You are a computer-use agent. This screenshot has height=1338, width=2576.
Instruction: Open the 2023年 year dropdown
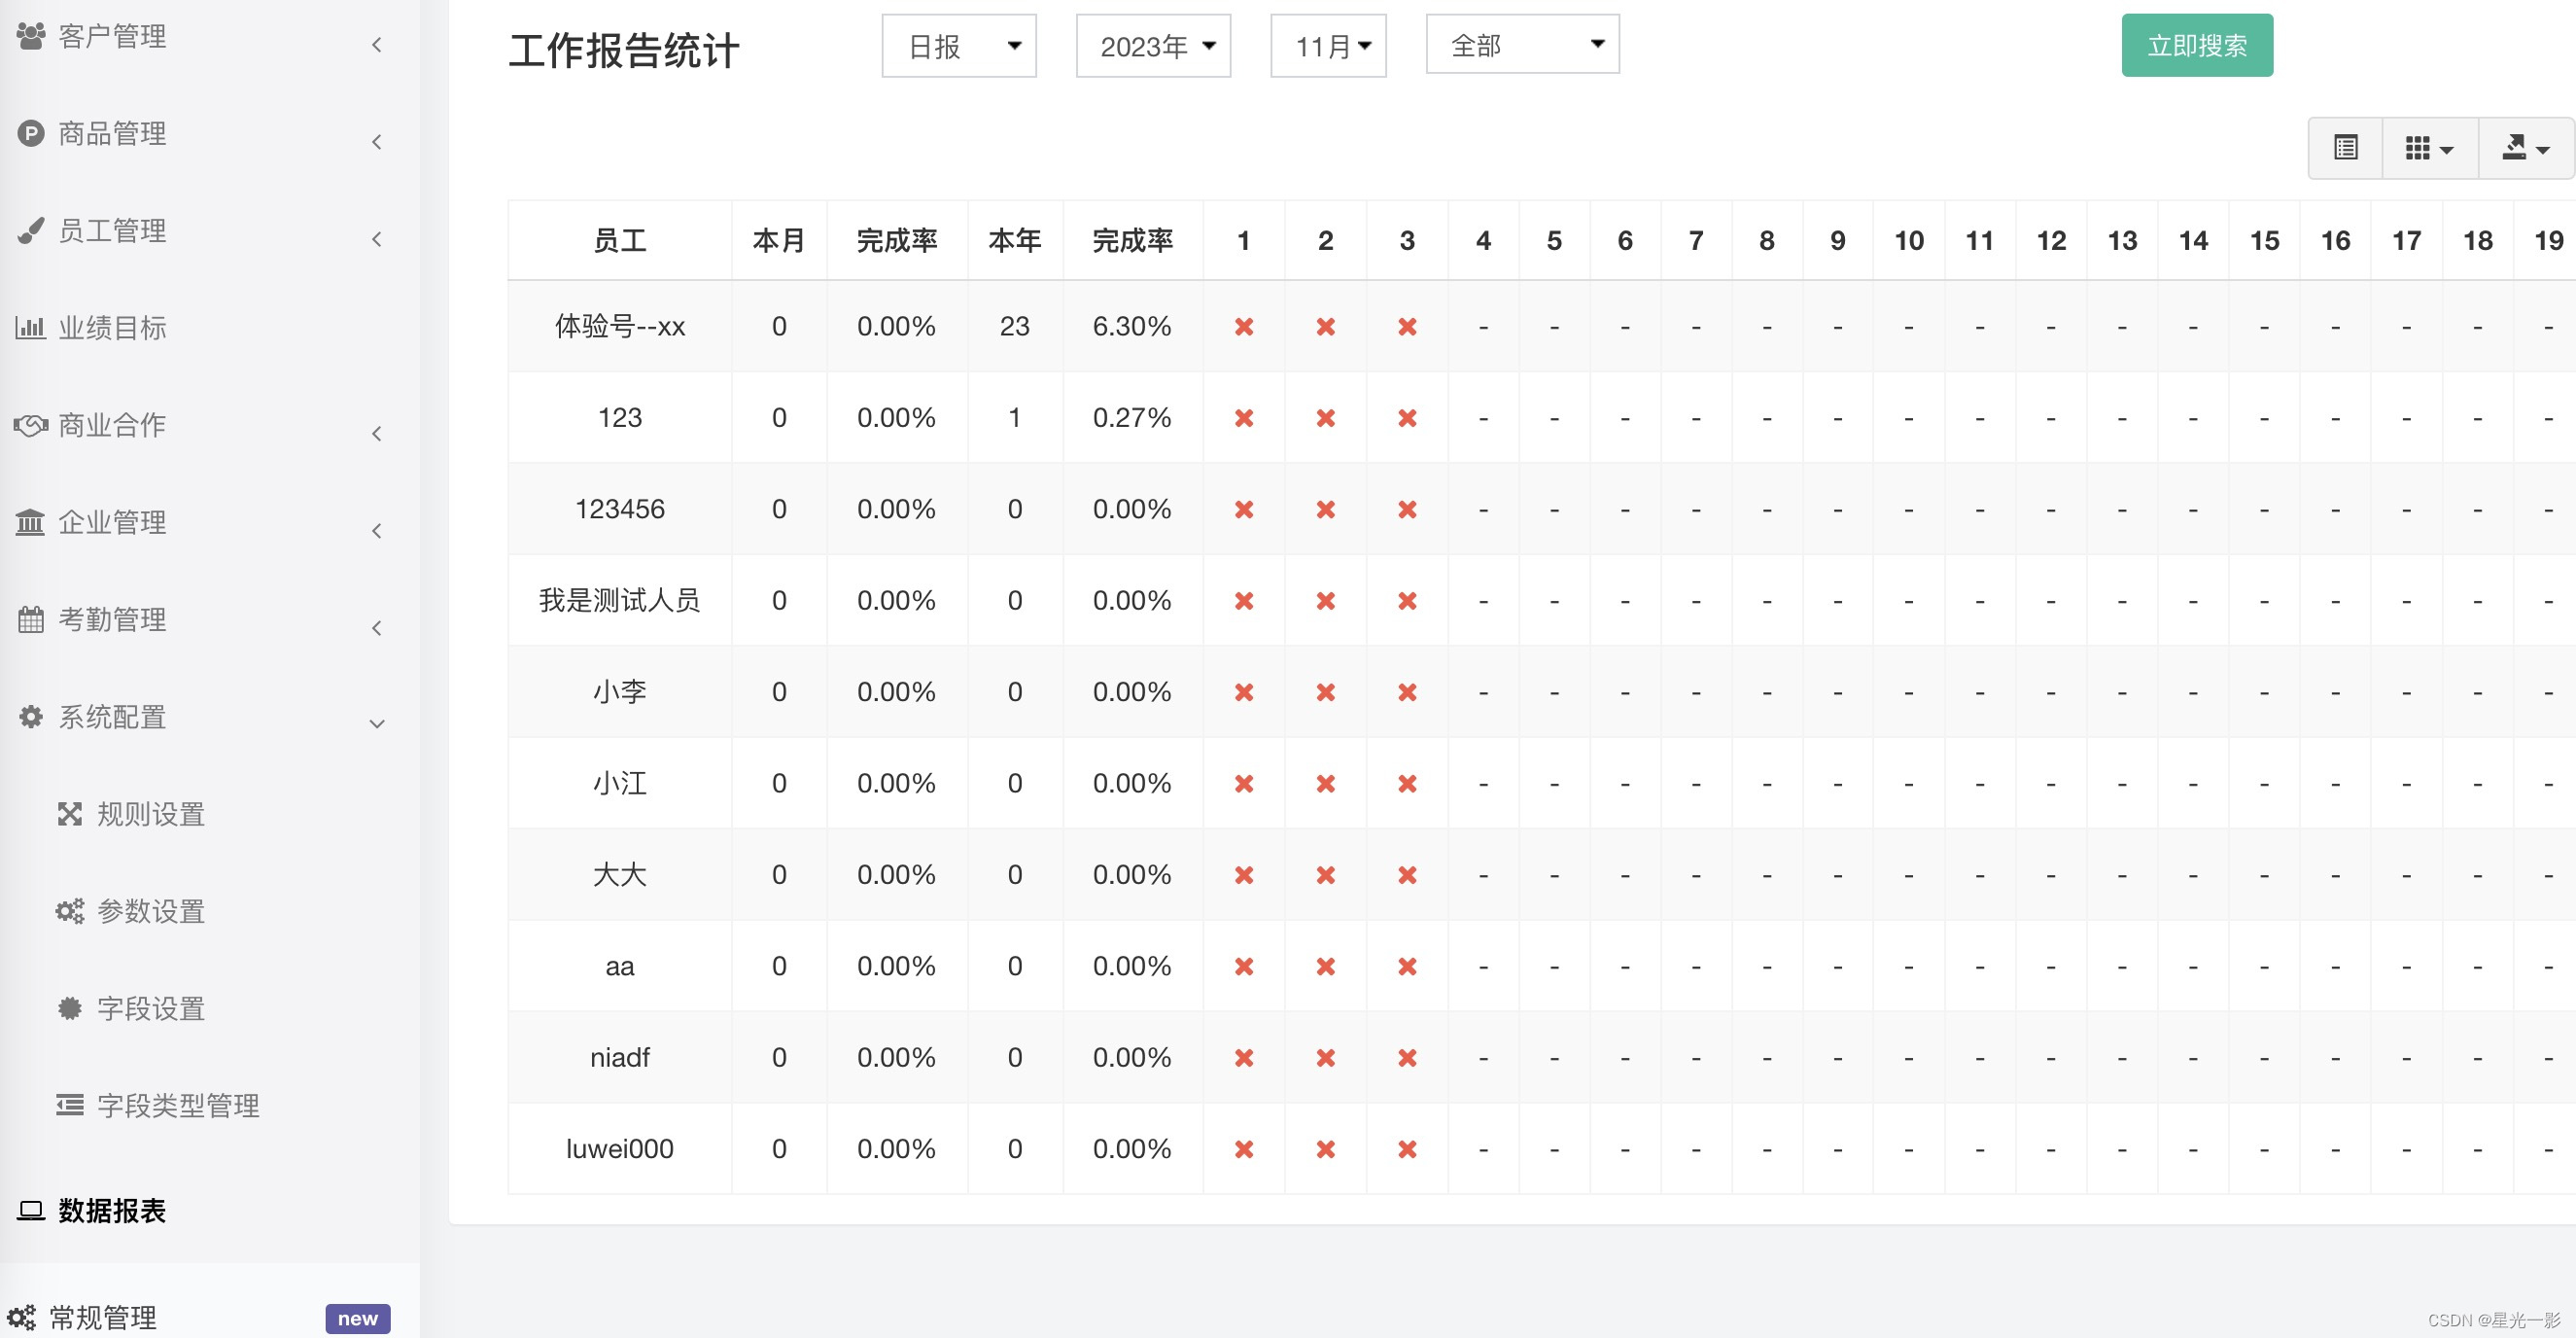pyautogui.click(x=1153, y=46)
